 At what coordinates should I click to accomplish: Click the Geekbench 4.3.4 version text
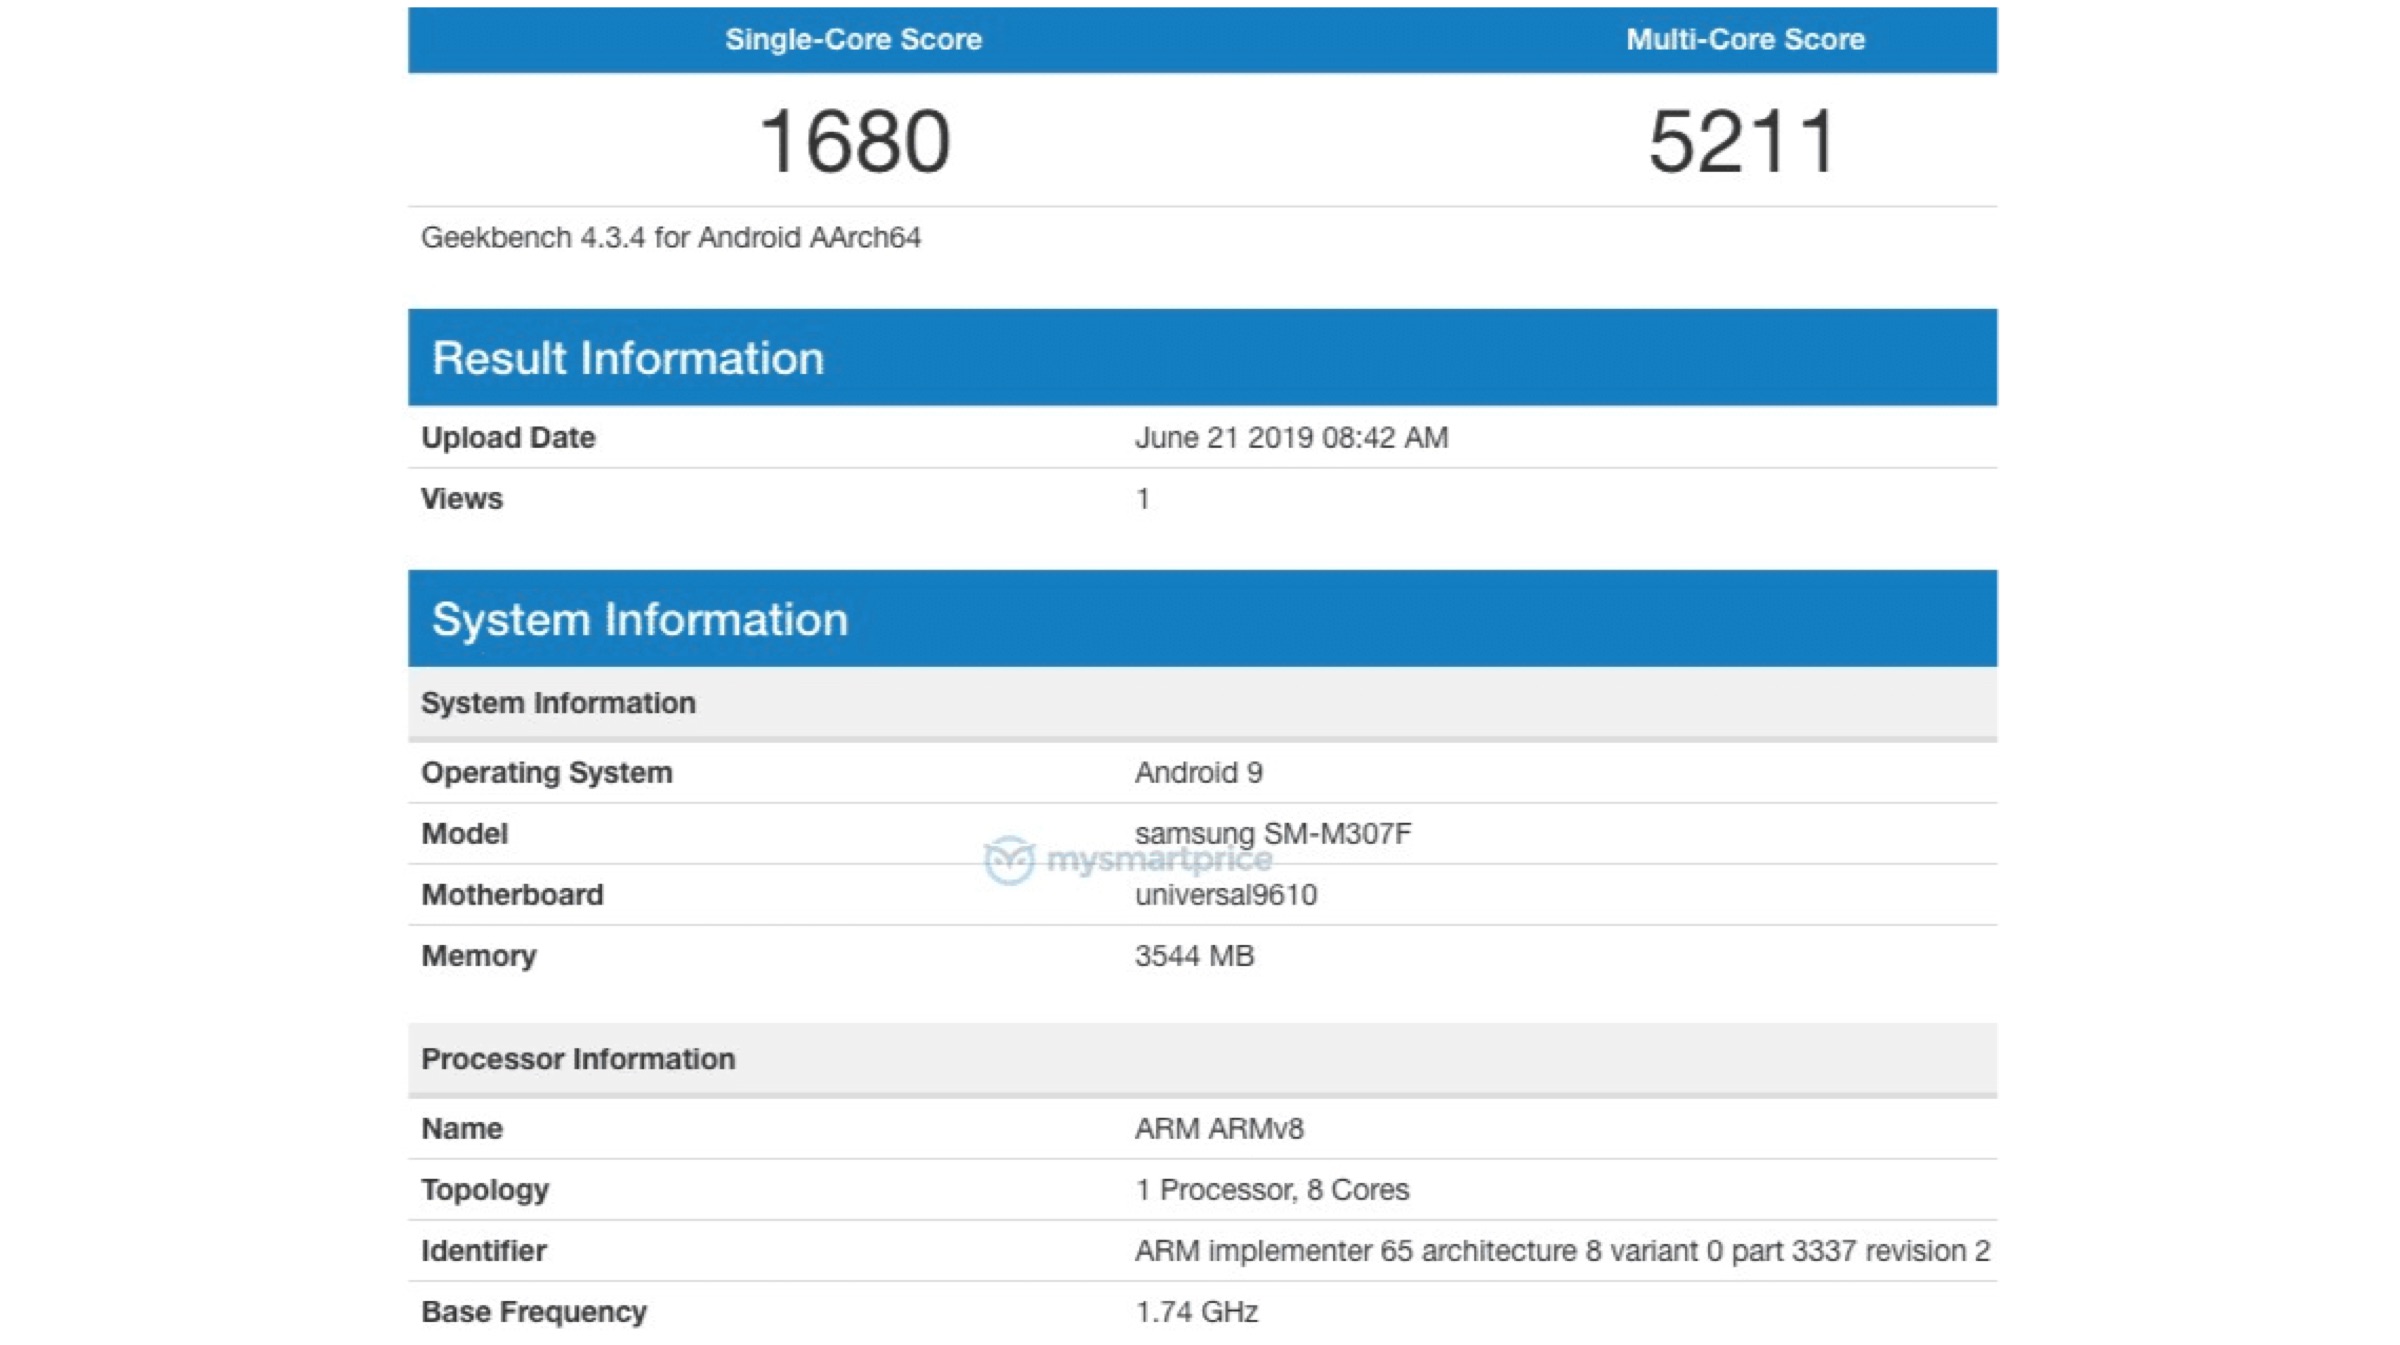[x=670, y=238]
